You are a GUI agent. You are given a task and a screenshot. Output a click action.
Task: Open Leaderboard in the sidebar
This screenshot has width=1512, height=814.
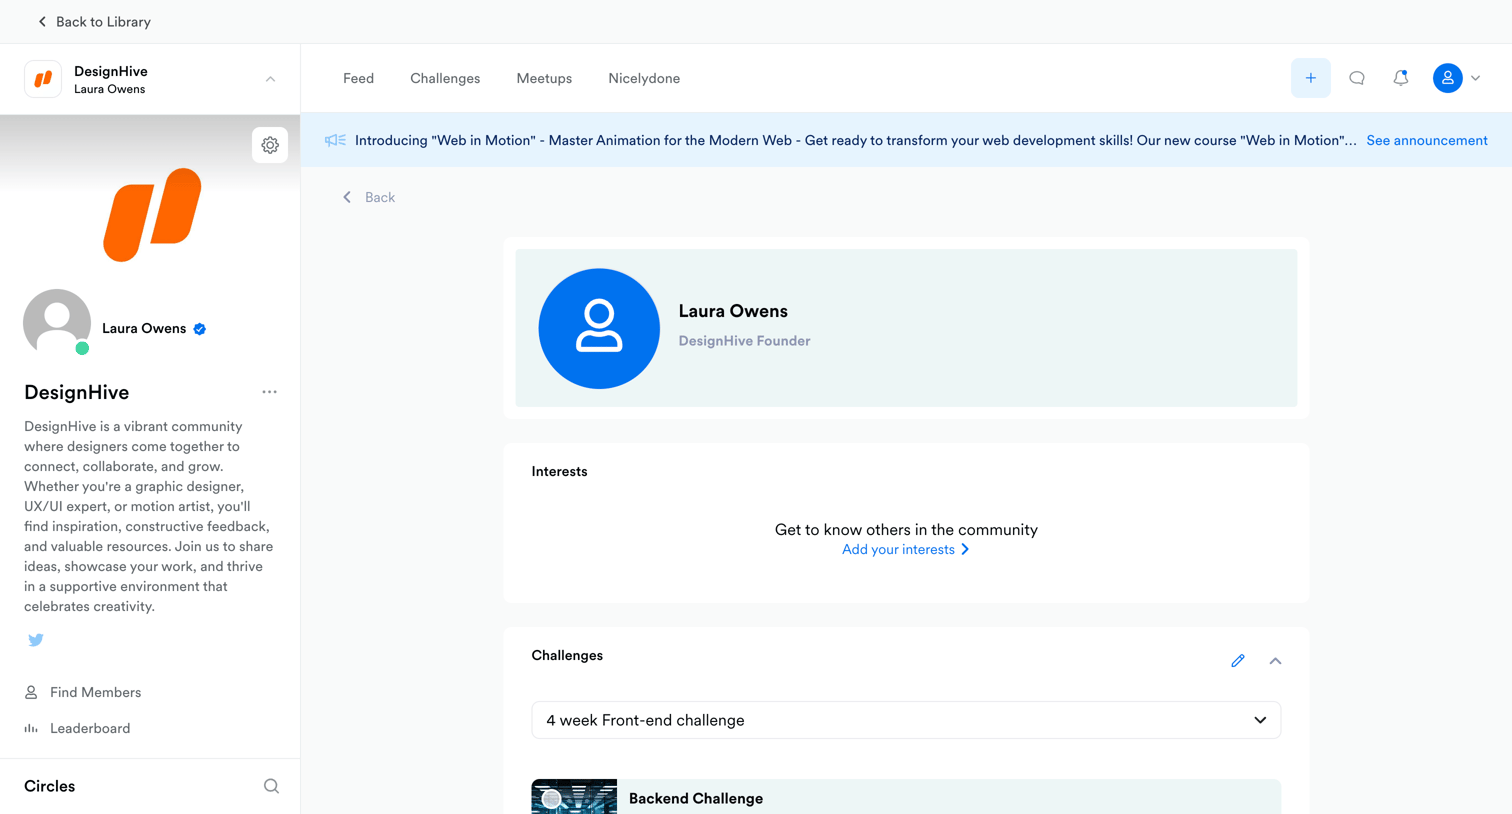pyautogui.click(x=77, y=728)
